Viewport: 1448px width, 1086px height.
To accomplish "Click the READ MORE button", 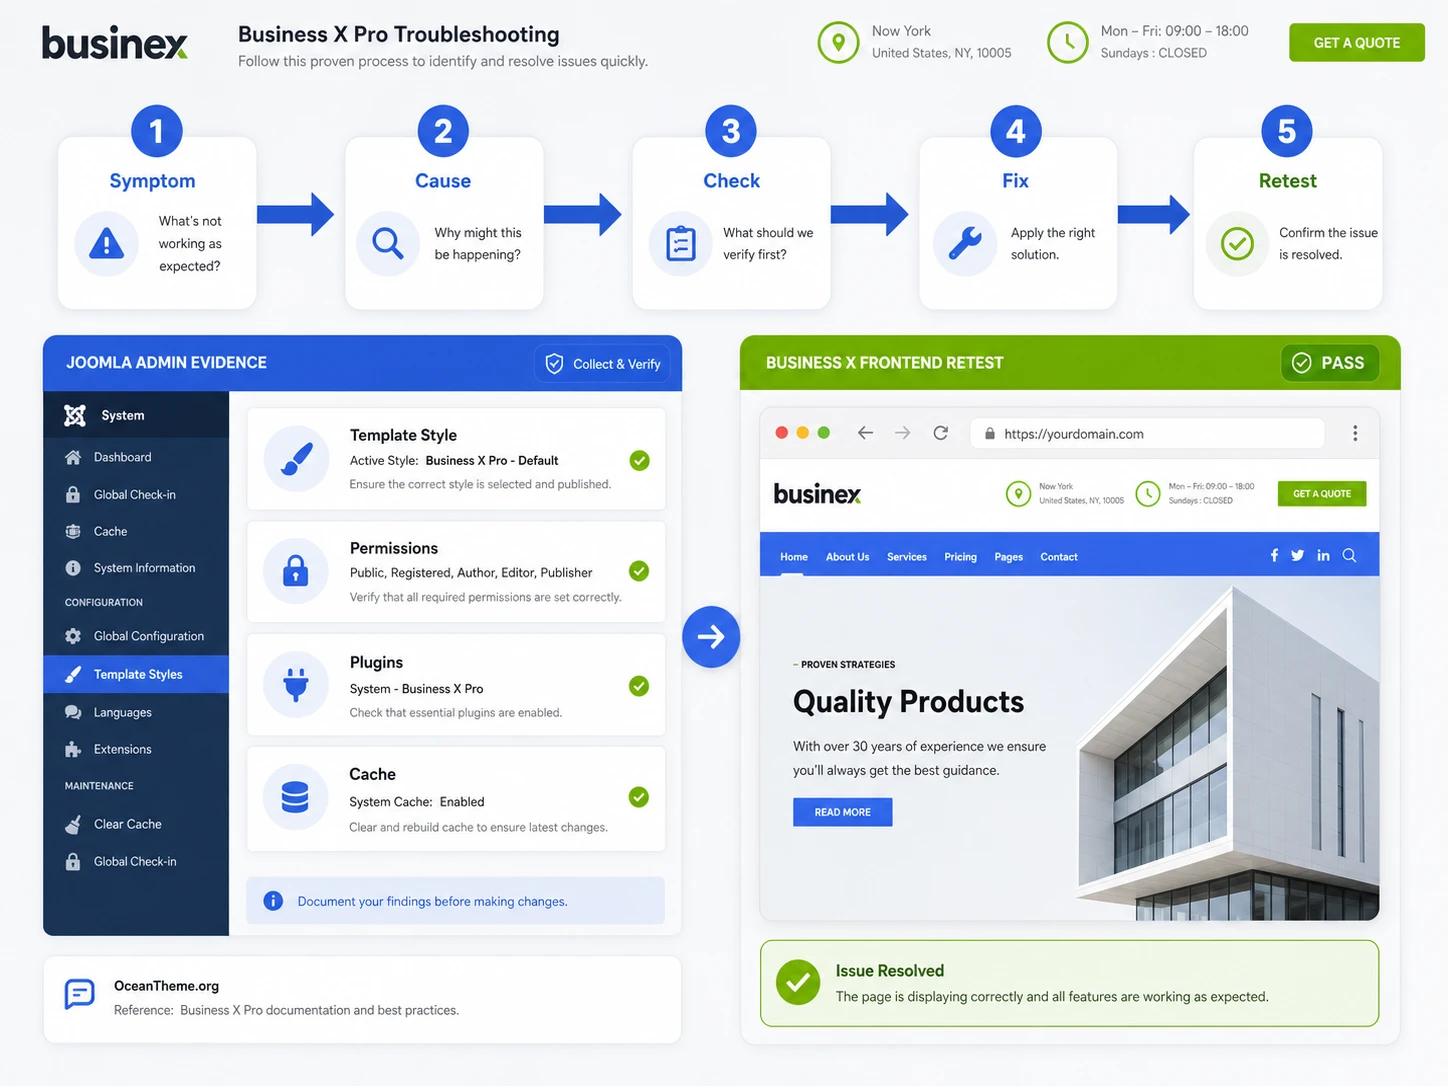I will [x=842, y=812].
